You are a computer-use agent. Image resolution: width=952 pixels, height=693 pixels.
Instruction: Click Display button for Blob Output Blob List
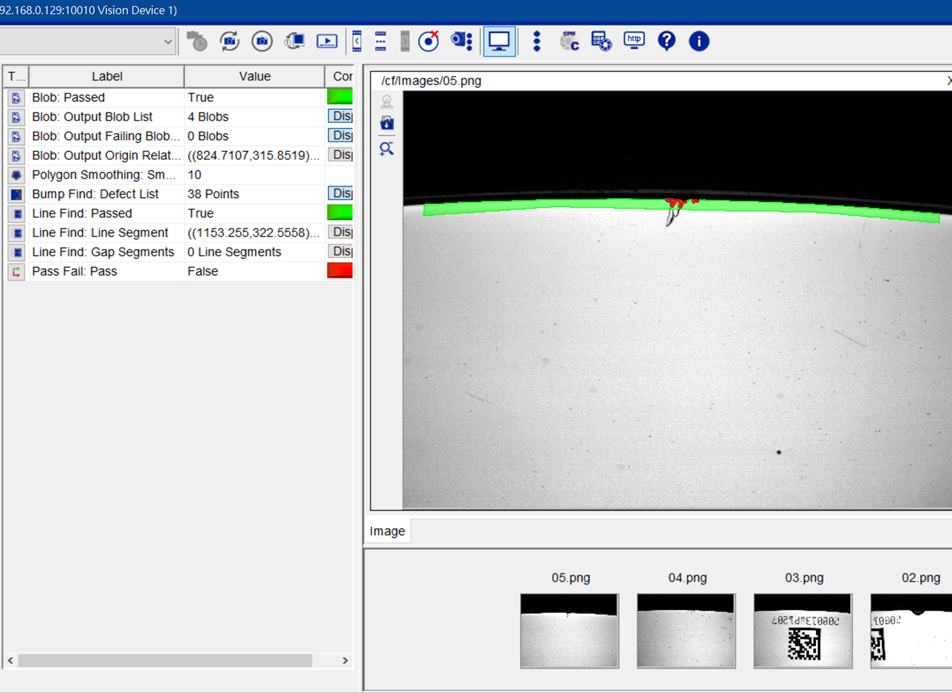340,117
